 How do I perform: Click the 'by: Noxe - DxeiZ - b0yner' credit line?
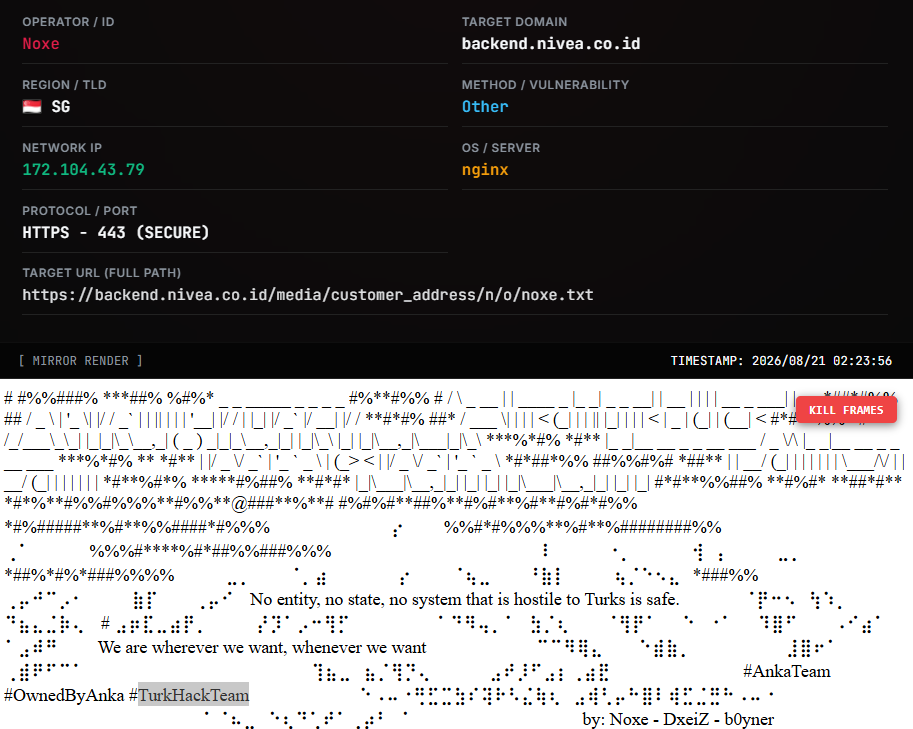[678, 719]
